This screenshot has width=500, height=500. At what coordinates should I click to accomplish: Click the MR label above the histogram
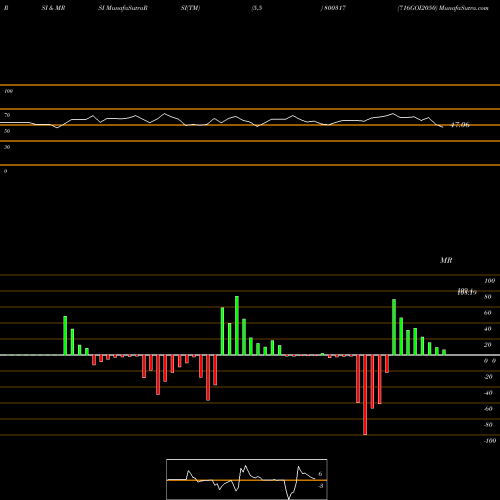(x=446, y=260)
